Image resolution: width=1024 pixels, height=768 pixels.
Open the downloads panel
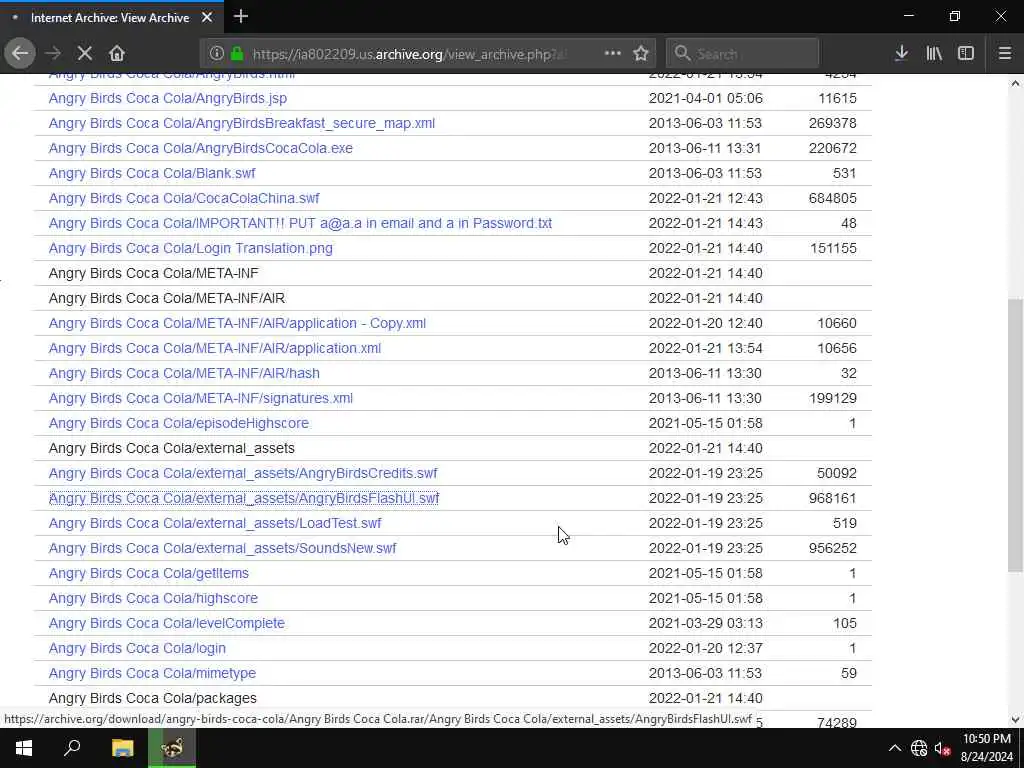pyautogui.click(x=901, y=54)
